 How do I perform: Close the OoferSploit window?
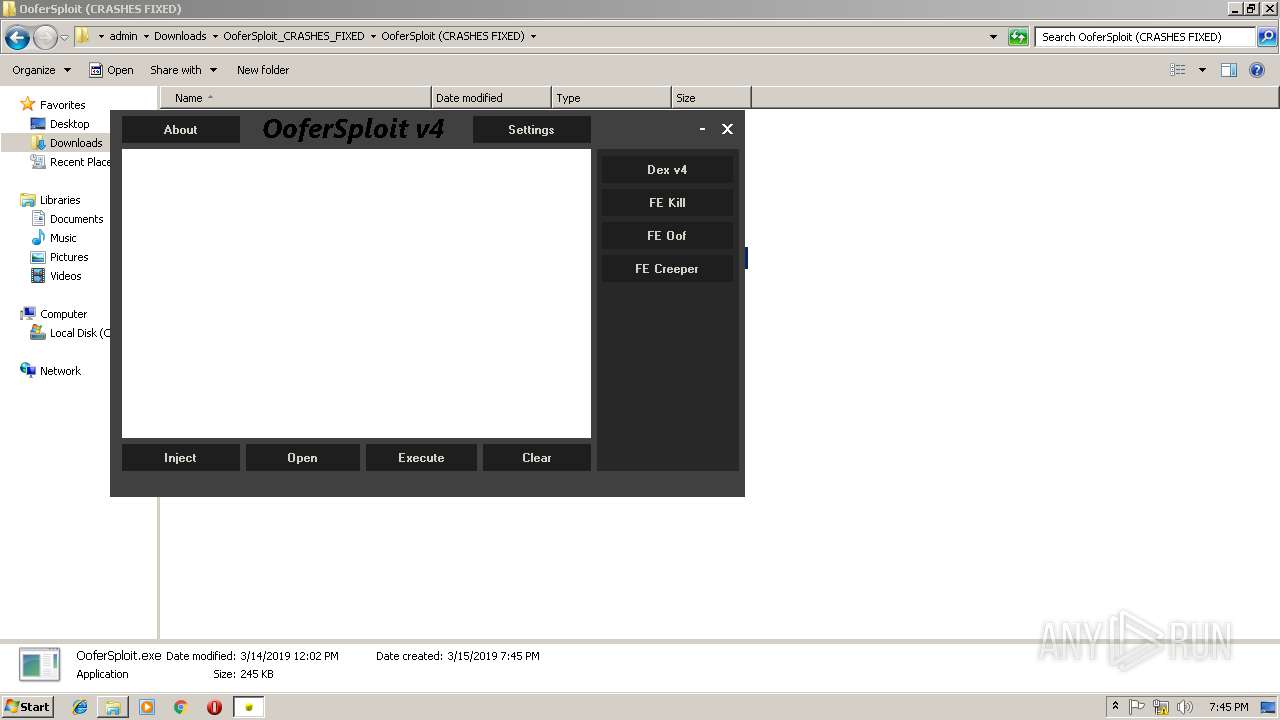pos(727,129)
